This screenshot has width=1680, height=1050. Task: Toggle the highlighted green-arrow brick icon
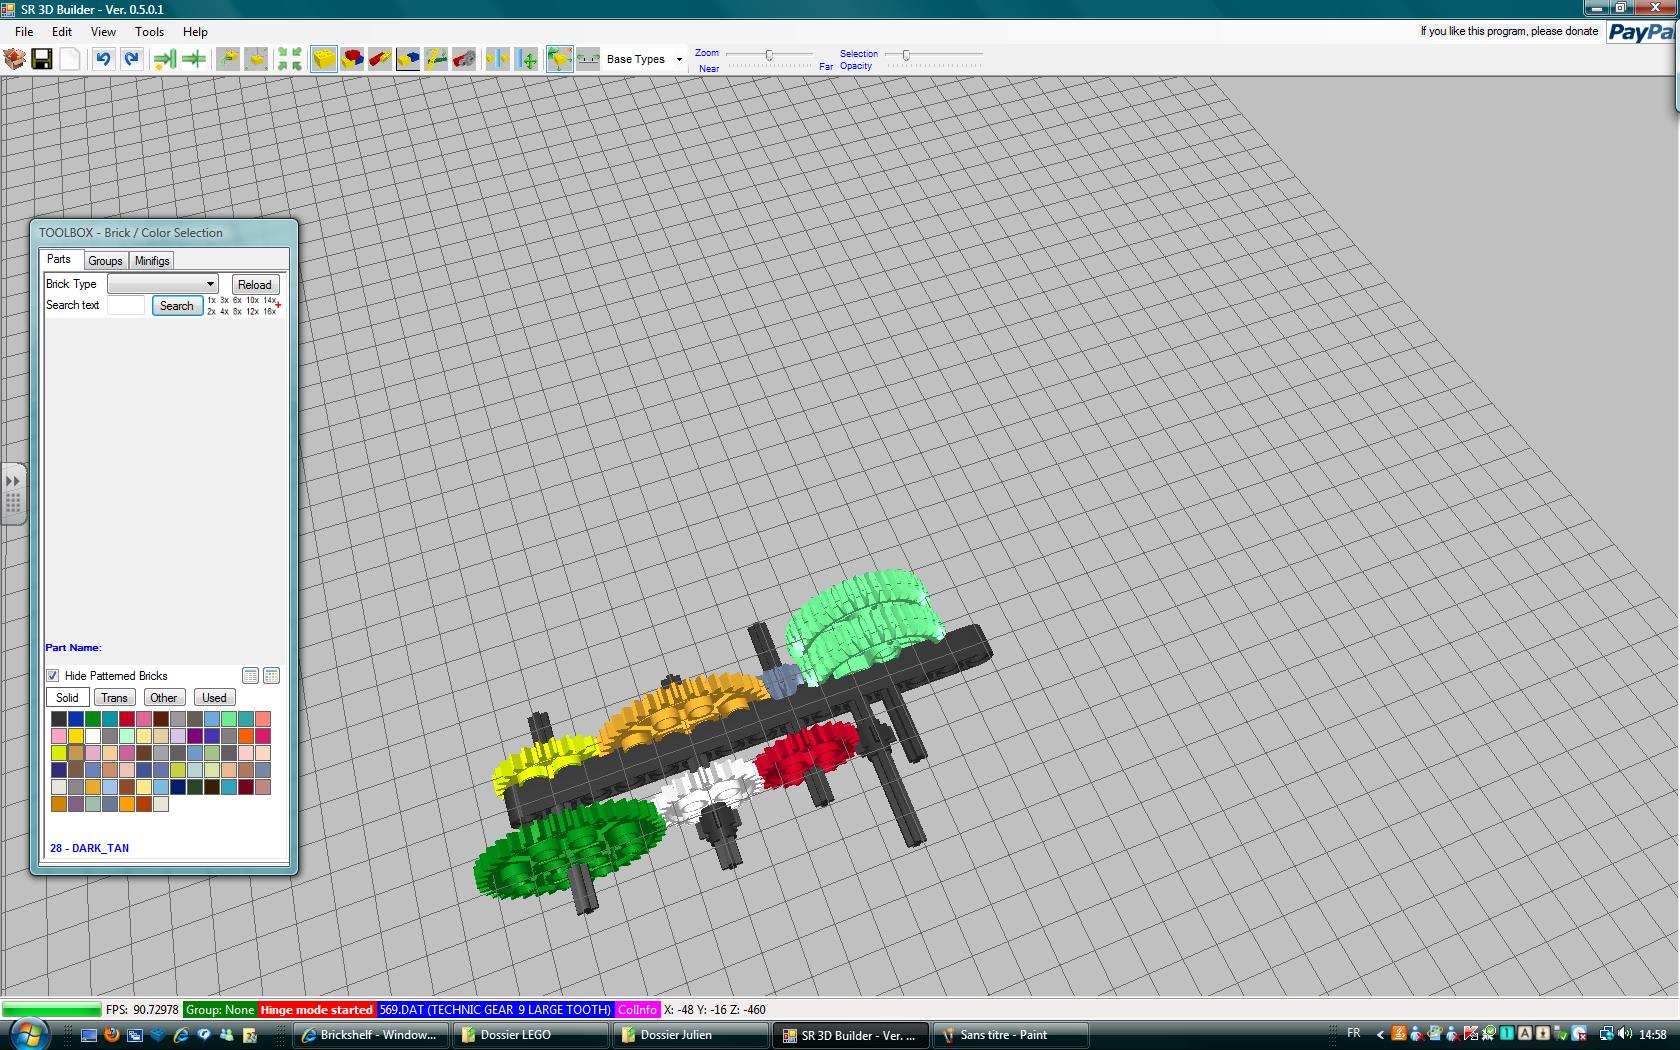pyautogui.click(x=560, y=59)
